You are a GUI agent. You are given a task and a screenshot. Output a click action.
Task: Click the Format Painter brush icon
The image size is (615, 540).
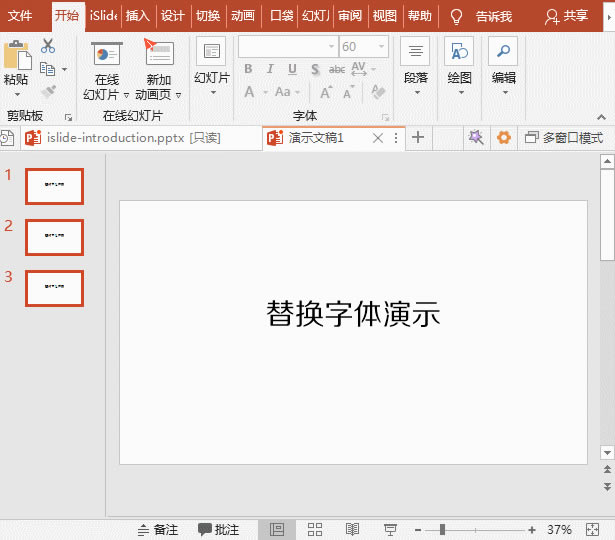(48, 91)
